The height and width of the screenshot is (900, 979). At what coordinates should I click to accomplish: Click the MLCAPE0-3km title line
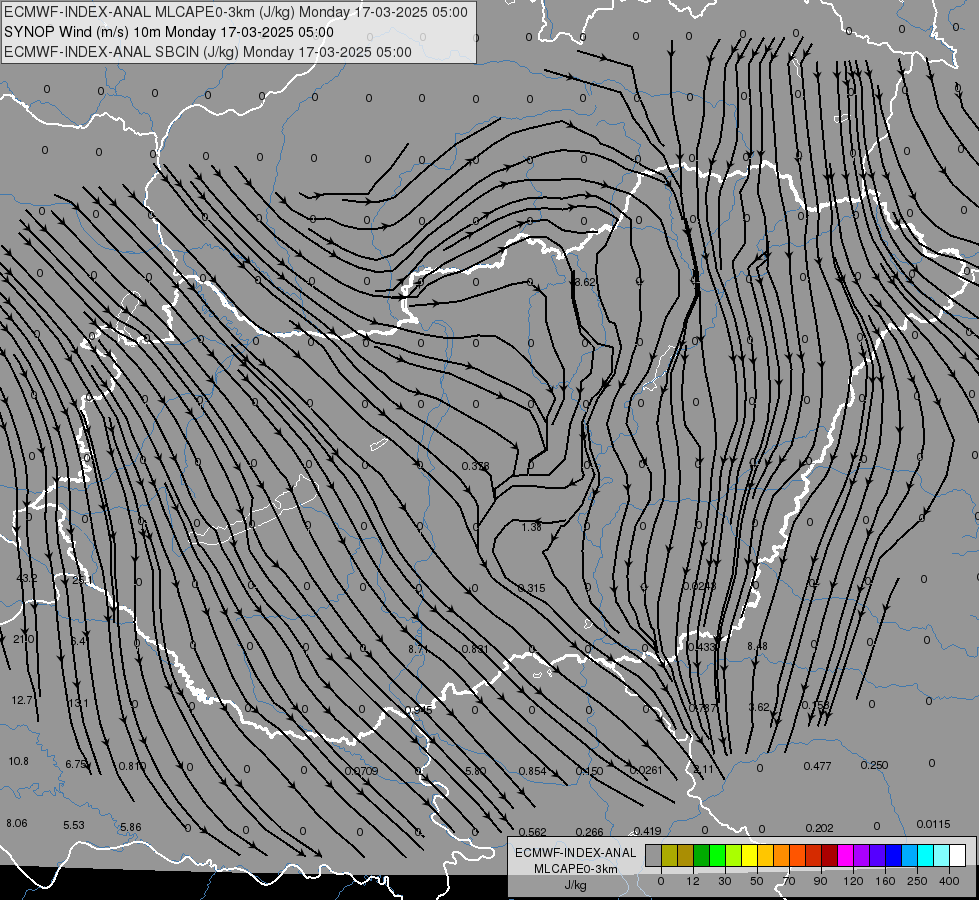[235, 12]
